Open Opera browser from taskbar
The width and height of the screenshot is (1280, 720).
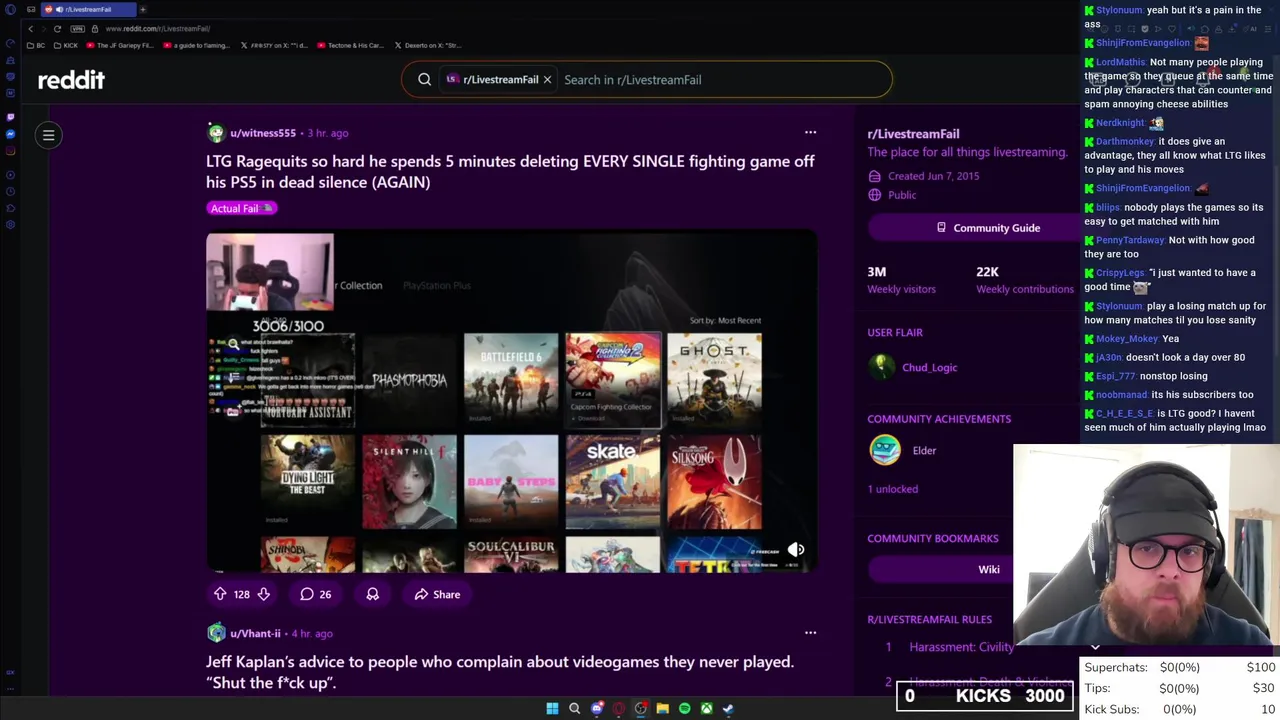(x=619, y=708)
